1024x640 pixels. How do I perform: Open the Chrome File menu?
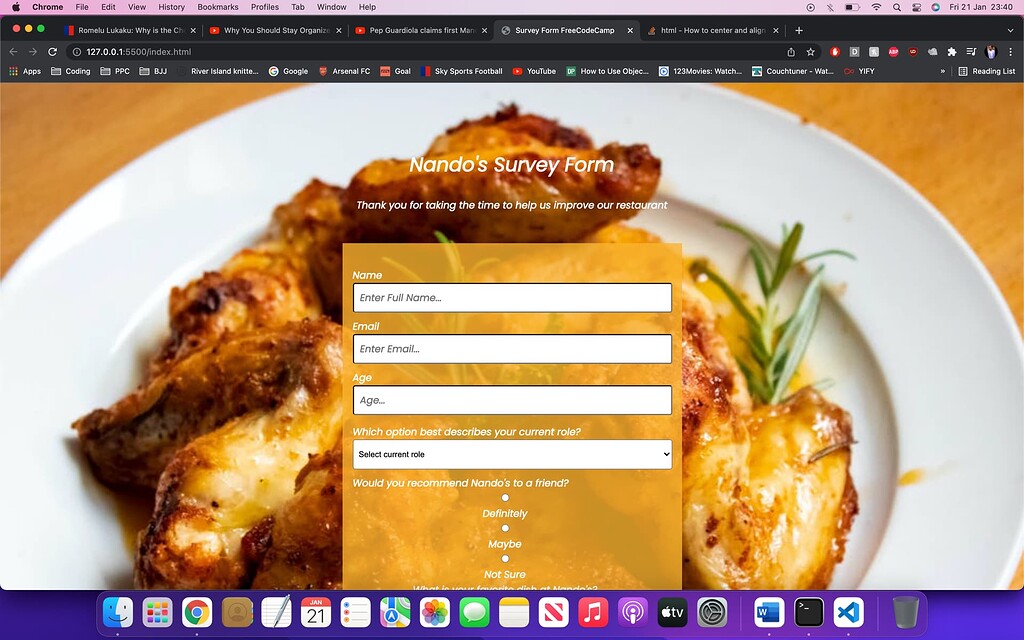[x=82, y=7]
